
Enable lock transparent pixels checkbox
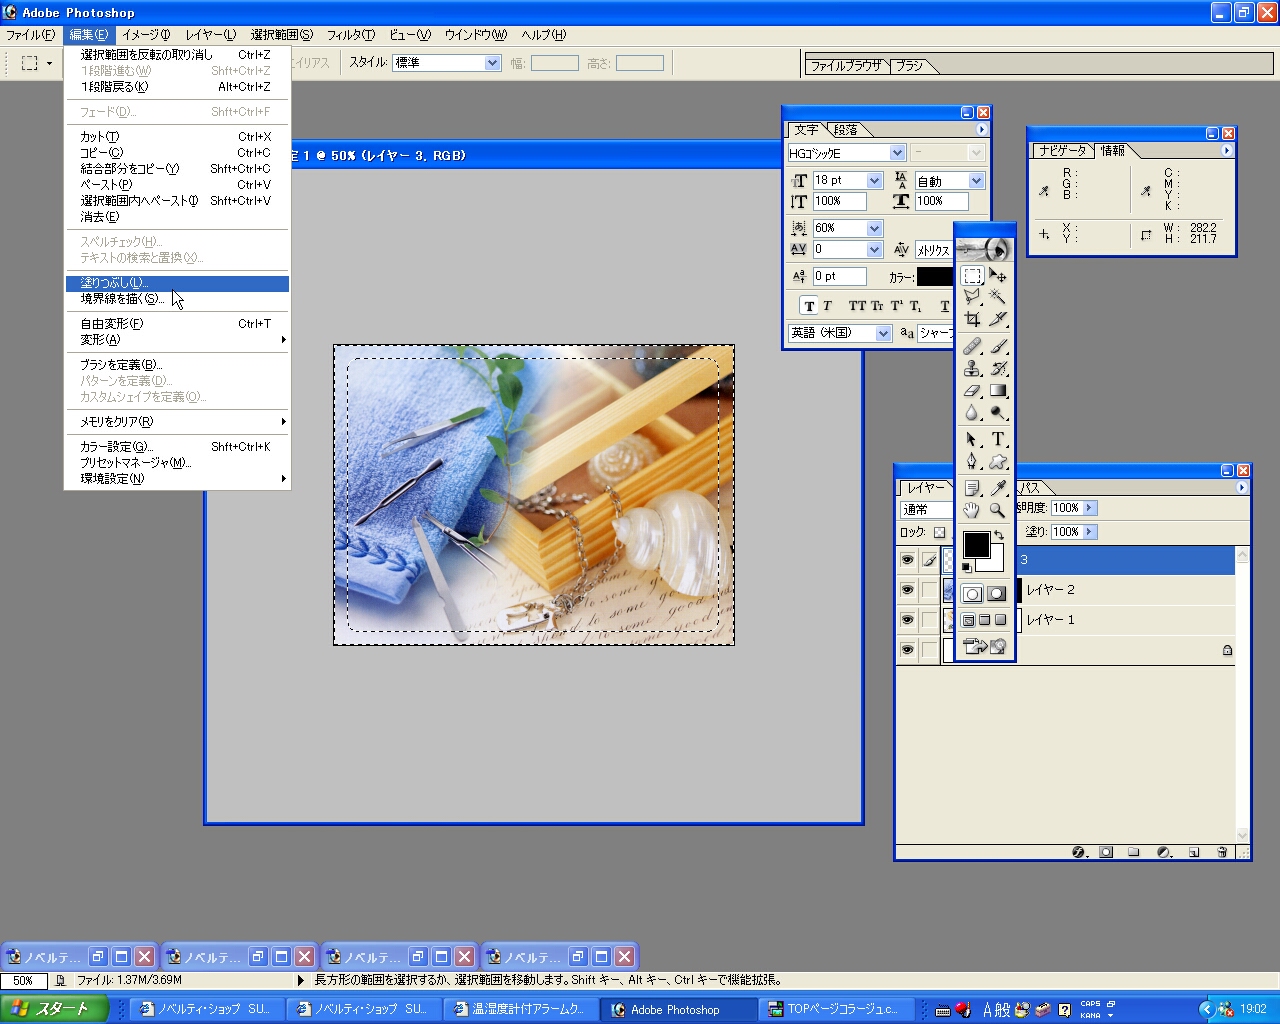point(939,533)
